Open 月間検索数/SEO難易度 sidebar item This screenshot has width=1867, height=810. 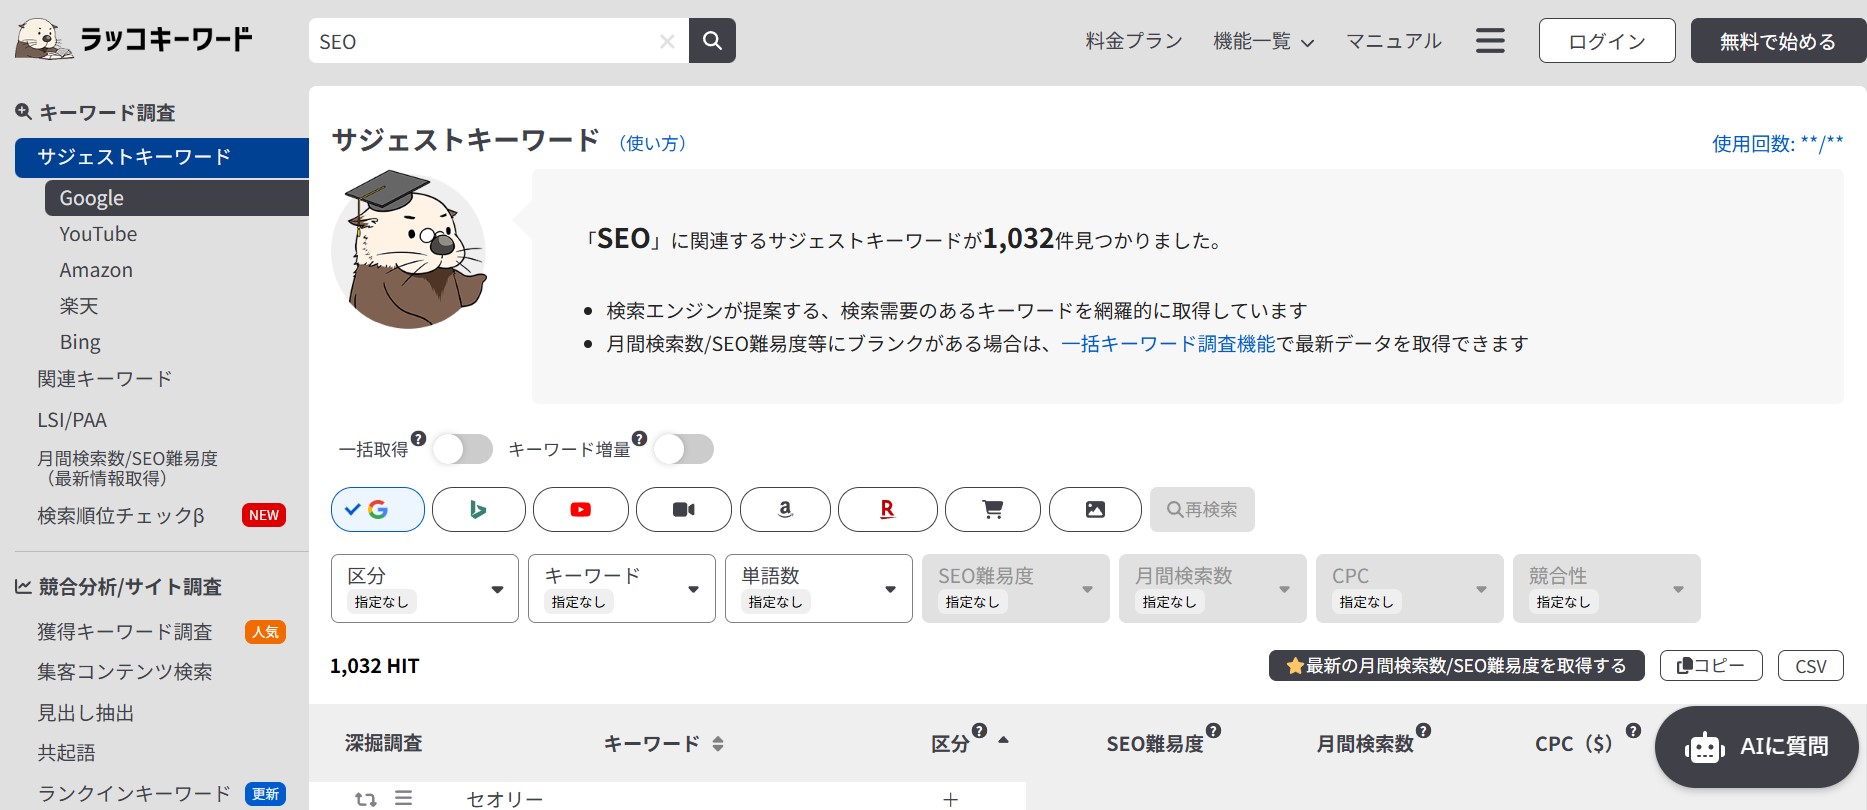[x=127, y=468]
